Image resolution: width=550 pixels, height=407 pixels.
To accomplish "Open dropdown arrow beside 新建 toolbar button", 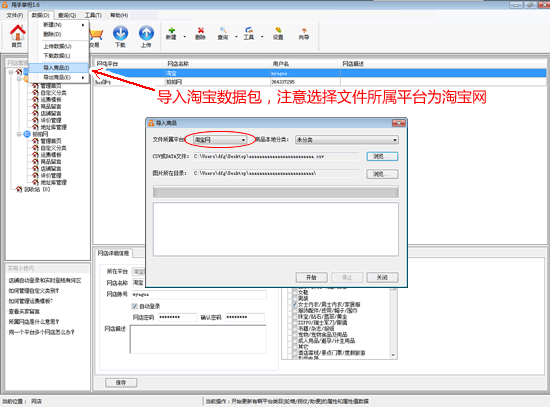I will pos(185,37).
